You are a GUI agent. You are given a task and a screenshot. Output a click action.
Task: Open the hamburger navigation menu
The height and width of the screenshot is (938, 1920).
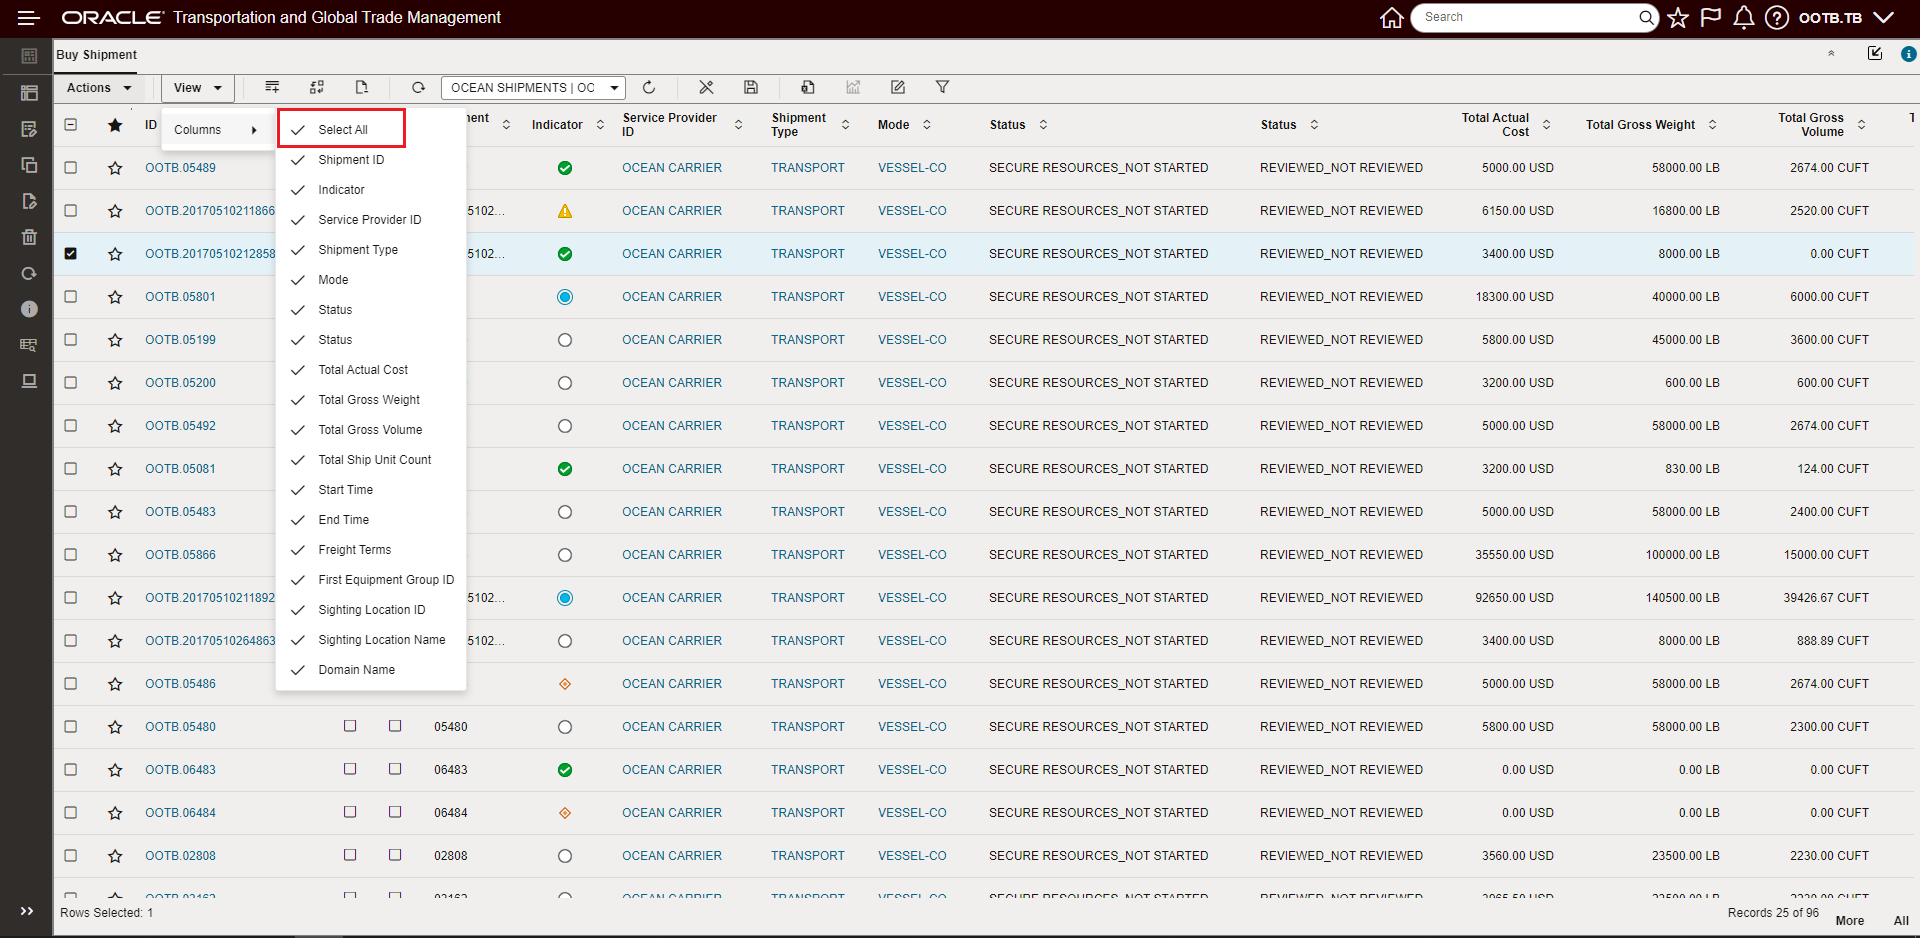[x=29, y=17]
